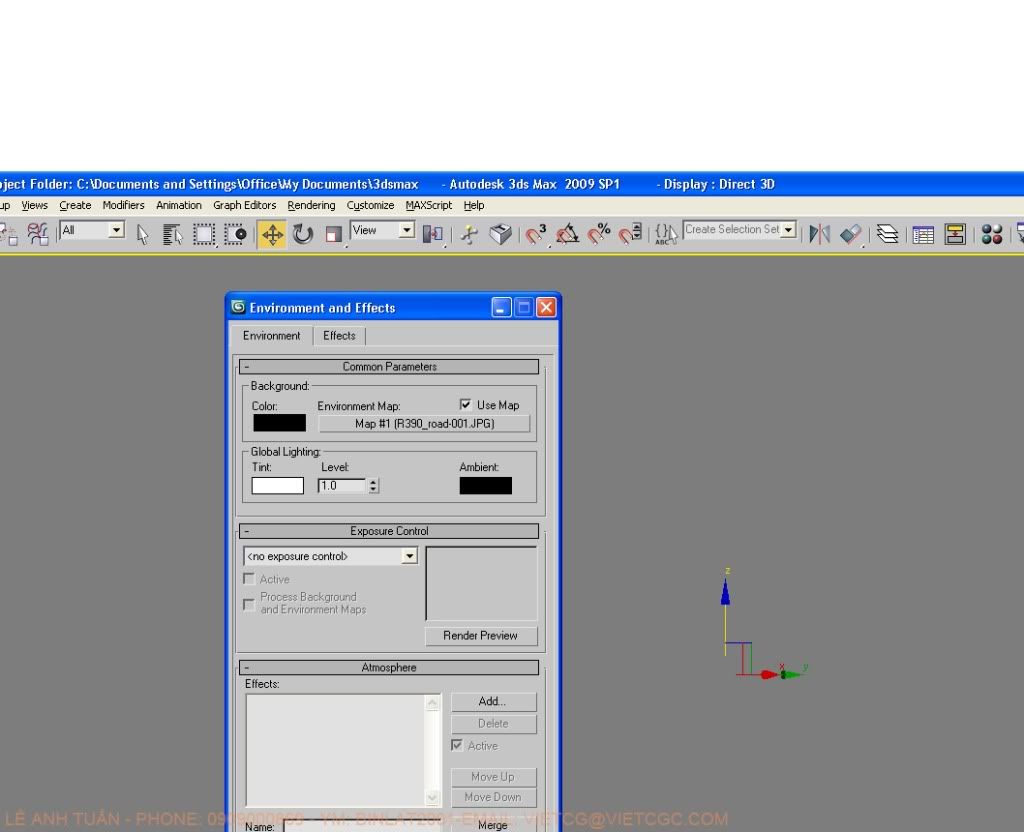Switch to the Effects tab
The image size is (1024, 832).
339,336
